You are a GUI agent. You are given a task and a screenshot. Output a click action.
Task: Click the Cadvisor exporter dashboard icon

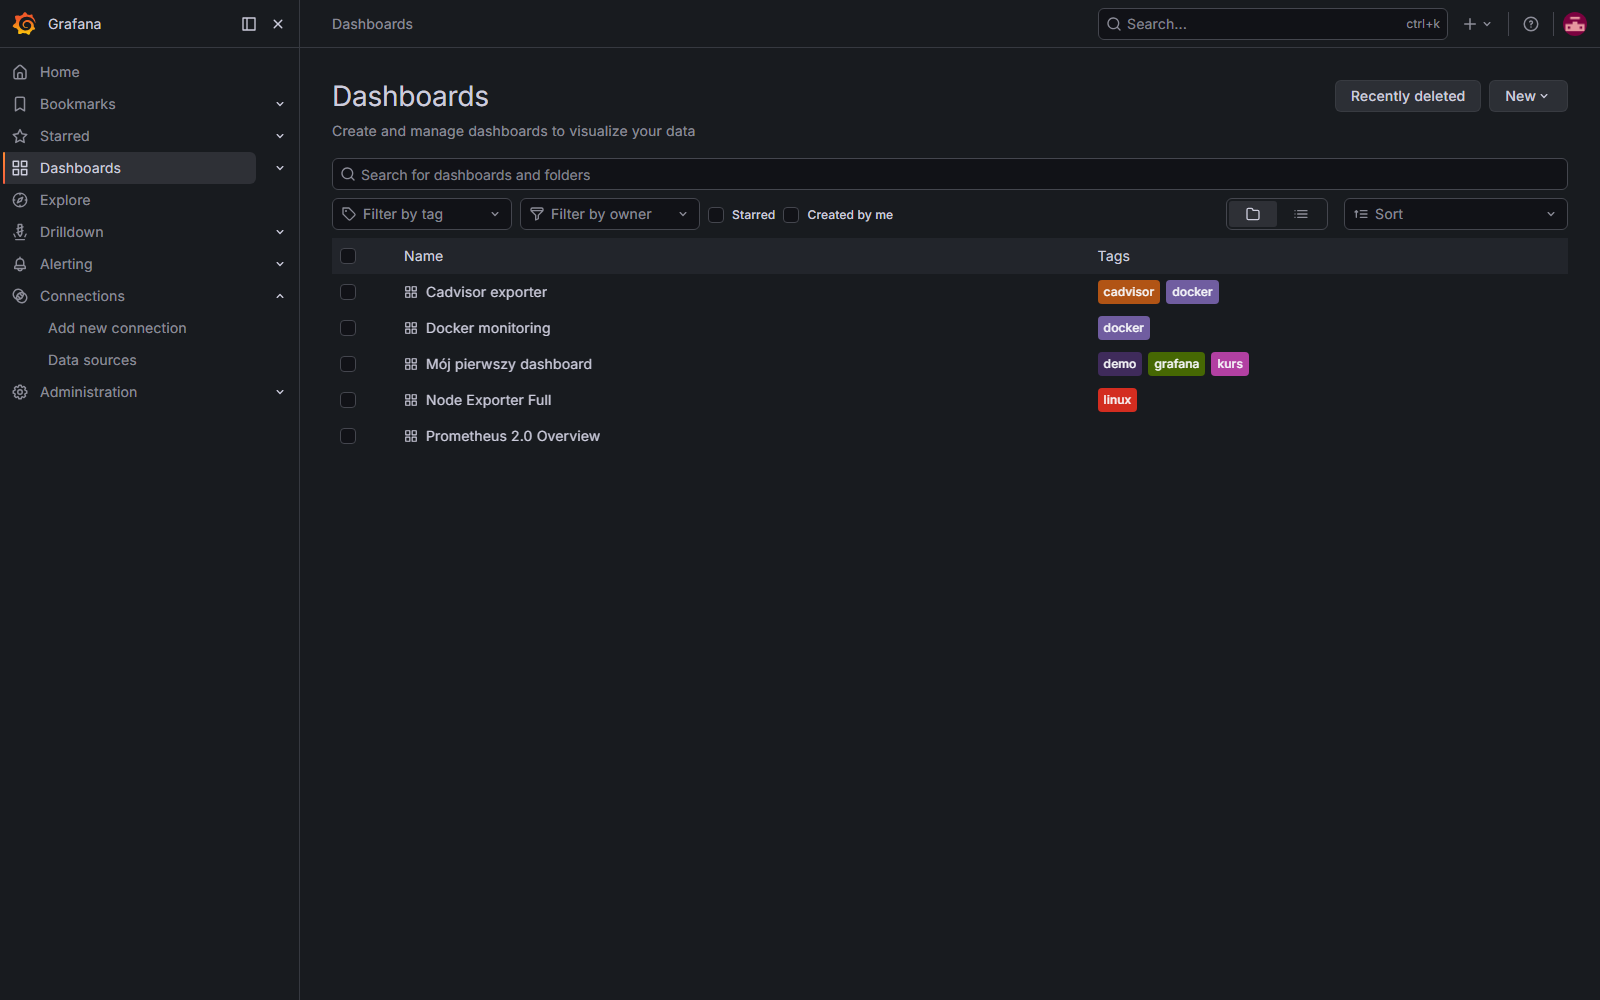(x=411, y=292)
